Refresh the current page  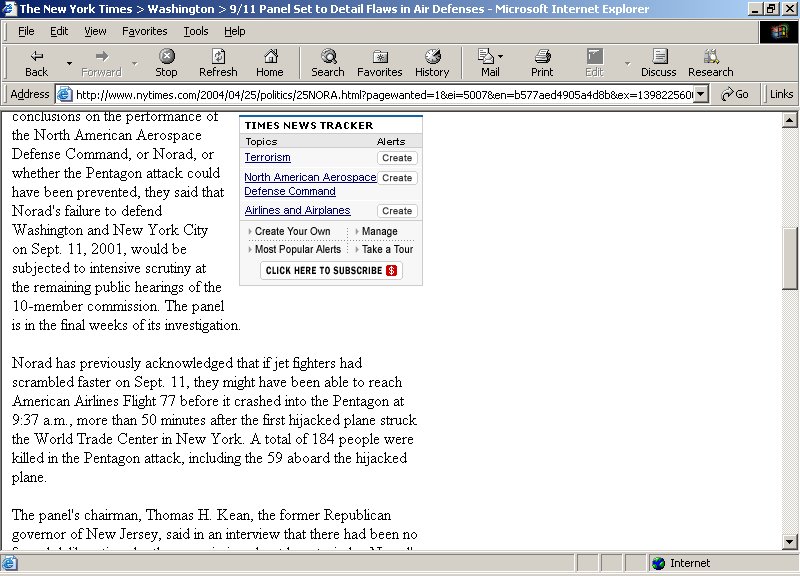point(218,63)
